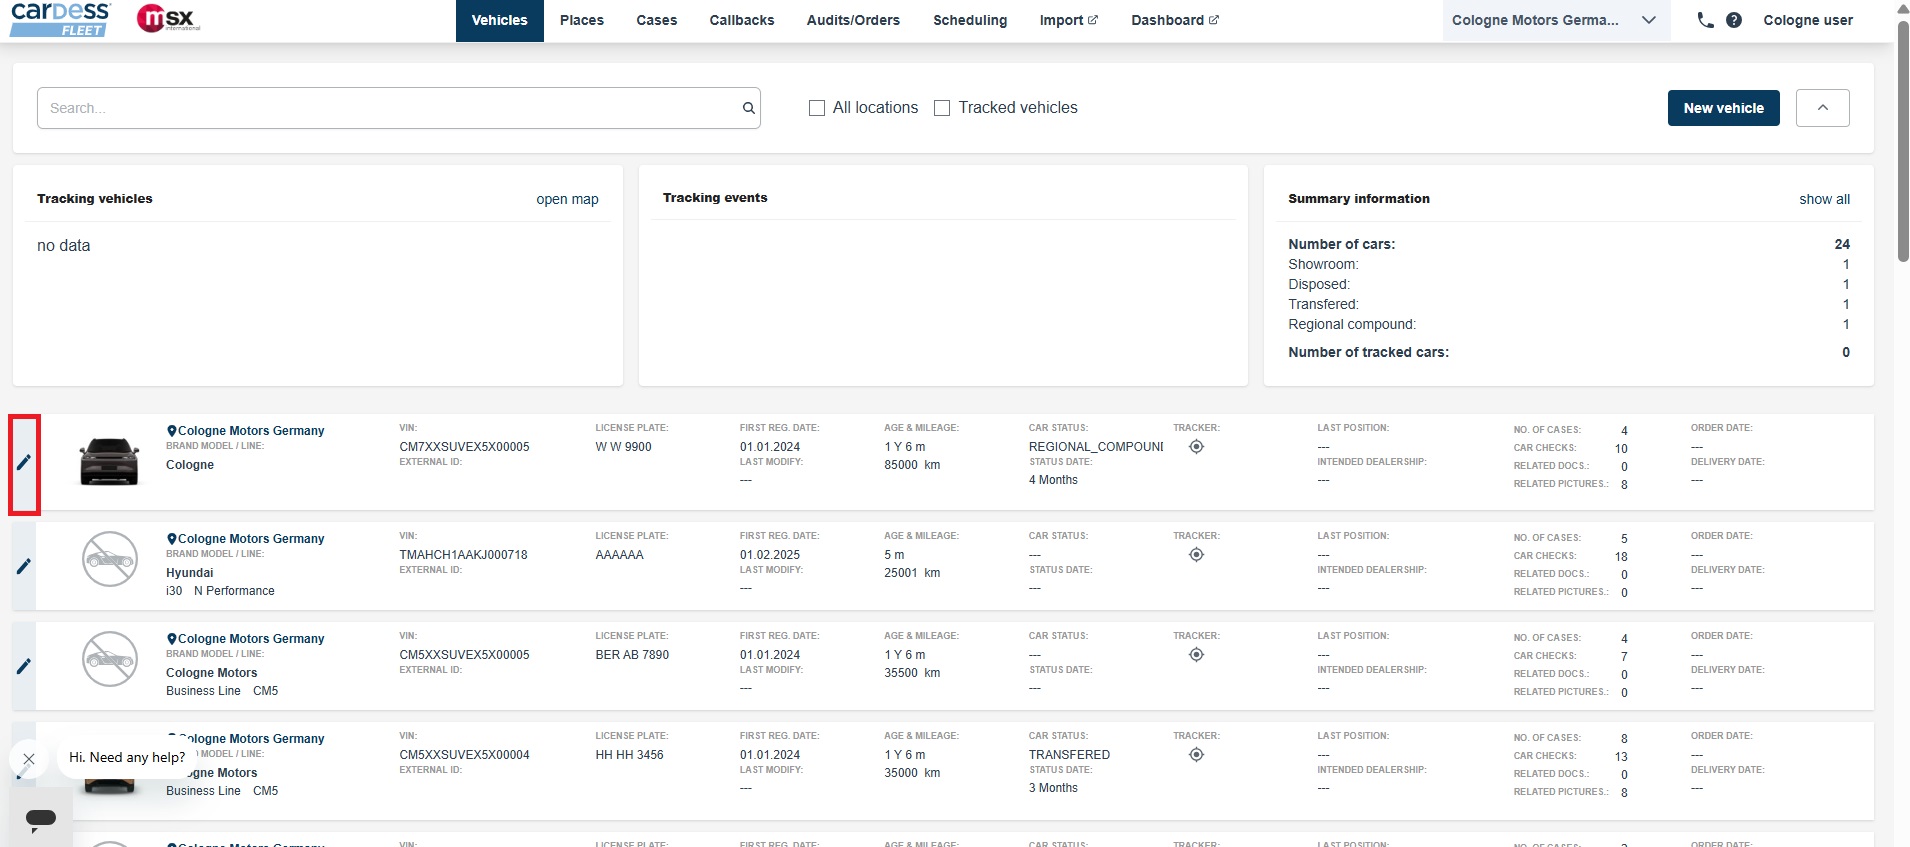Dismiss the 'Need any help?' chat popup

click(x=29, y=759)
